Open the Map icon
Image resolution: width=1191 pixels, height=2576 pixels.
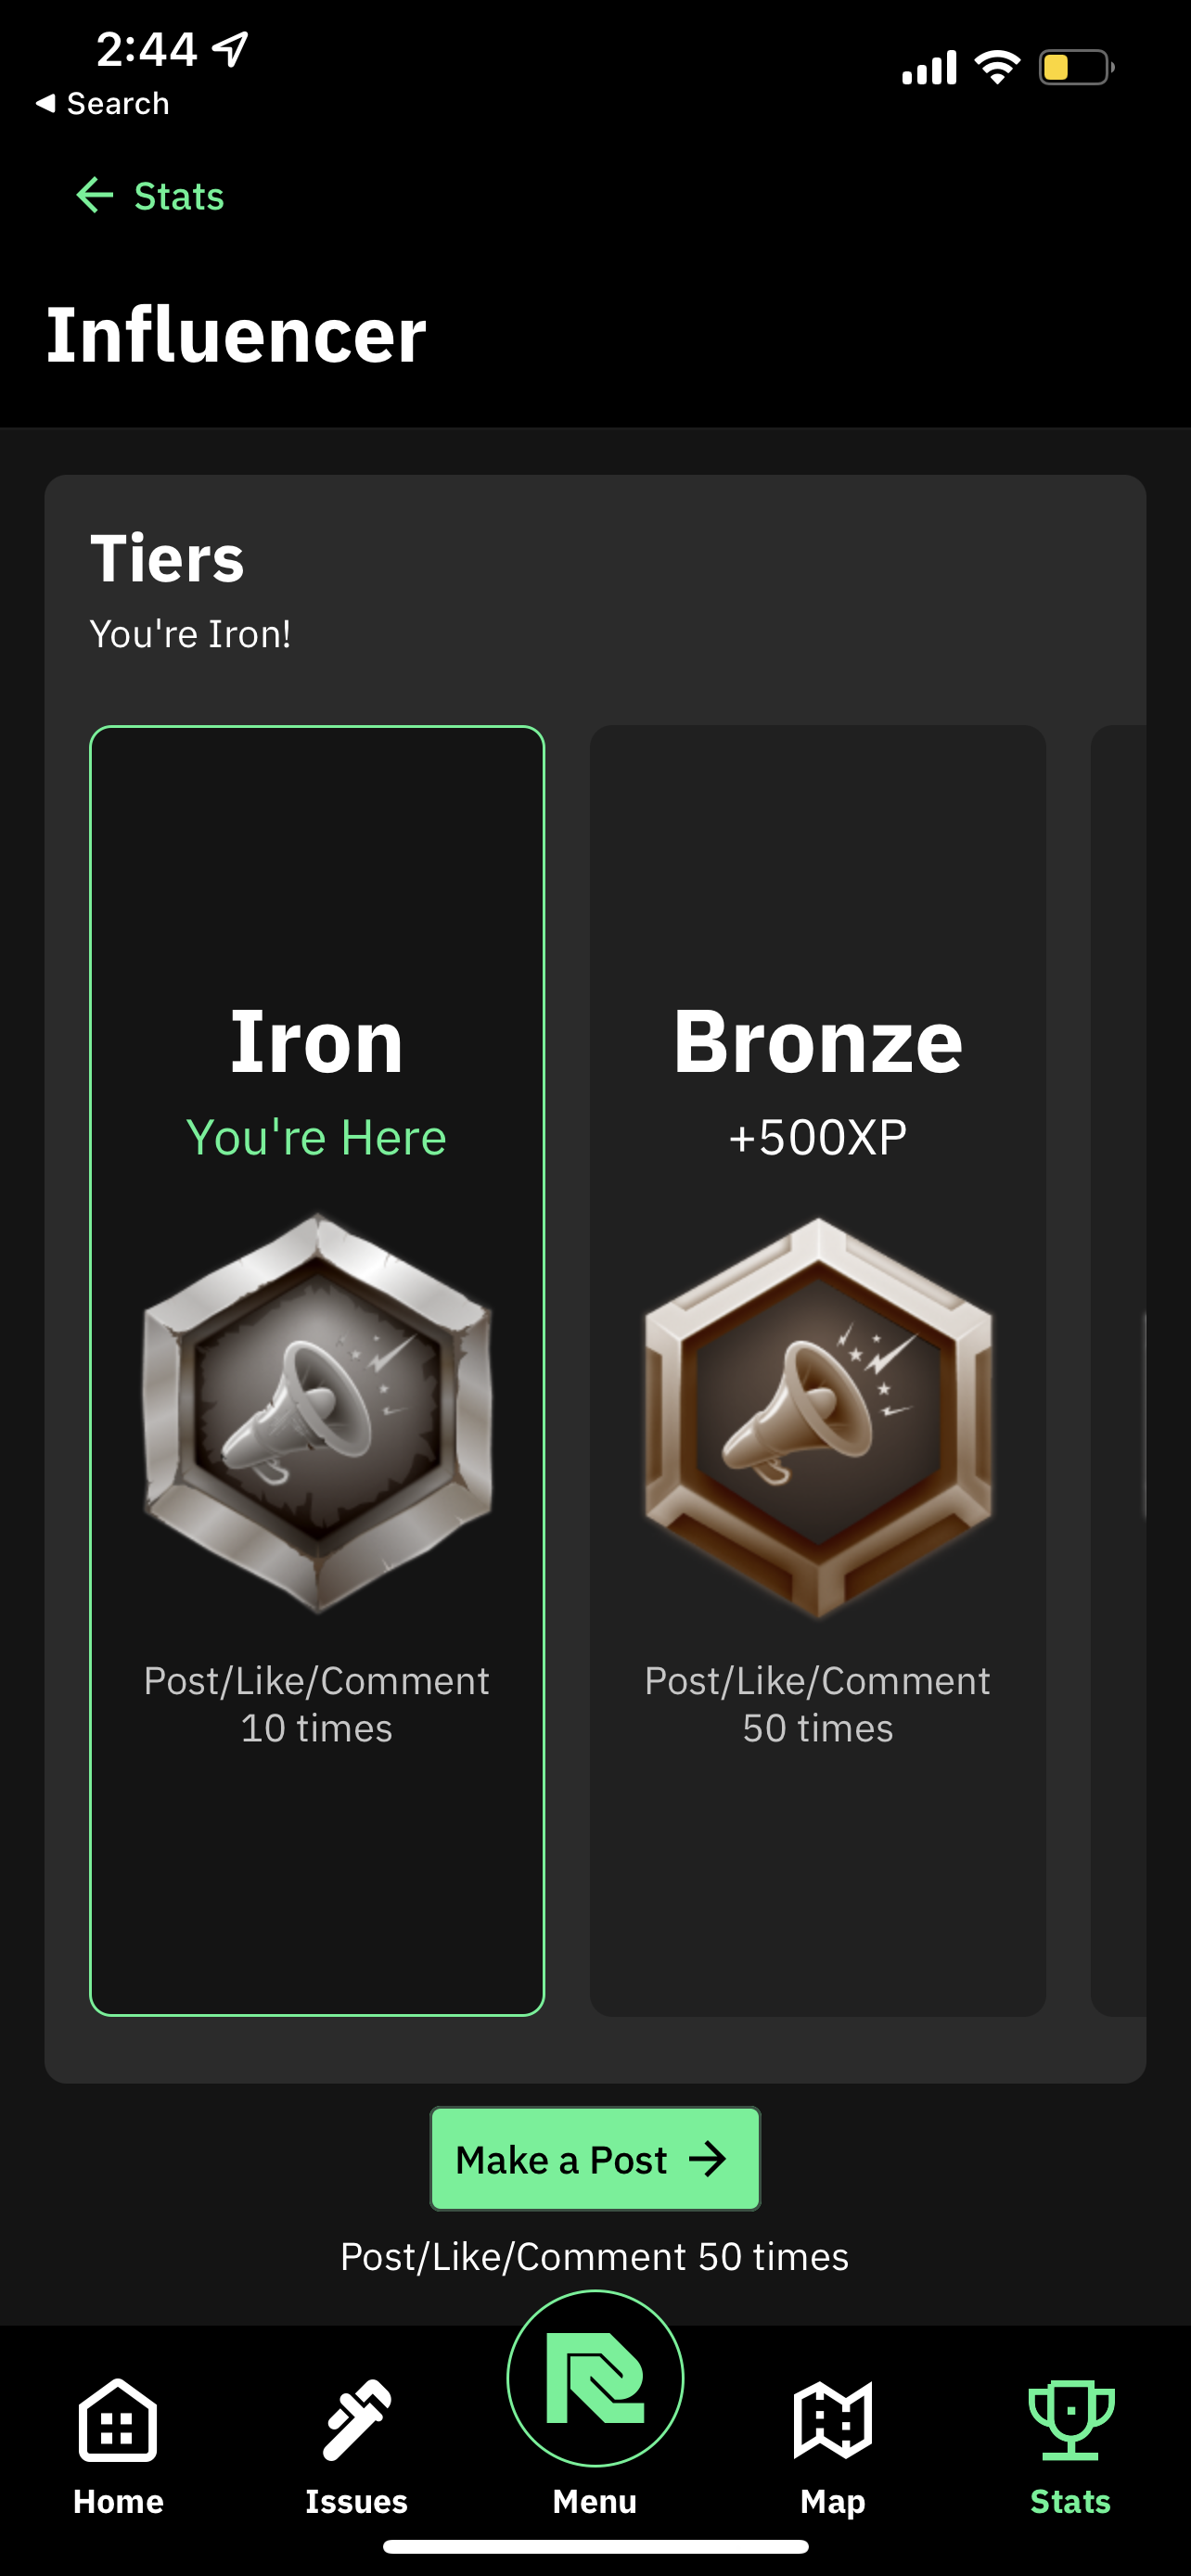[832, 2420]
